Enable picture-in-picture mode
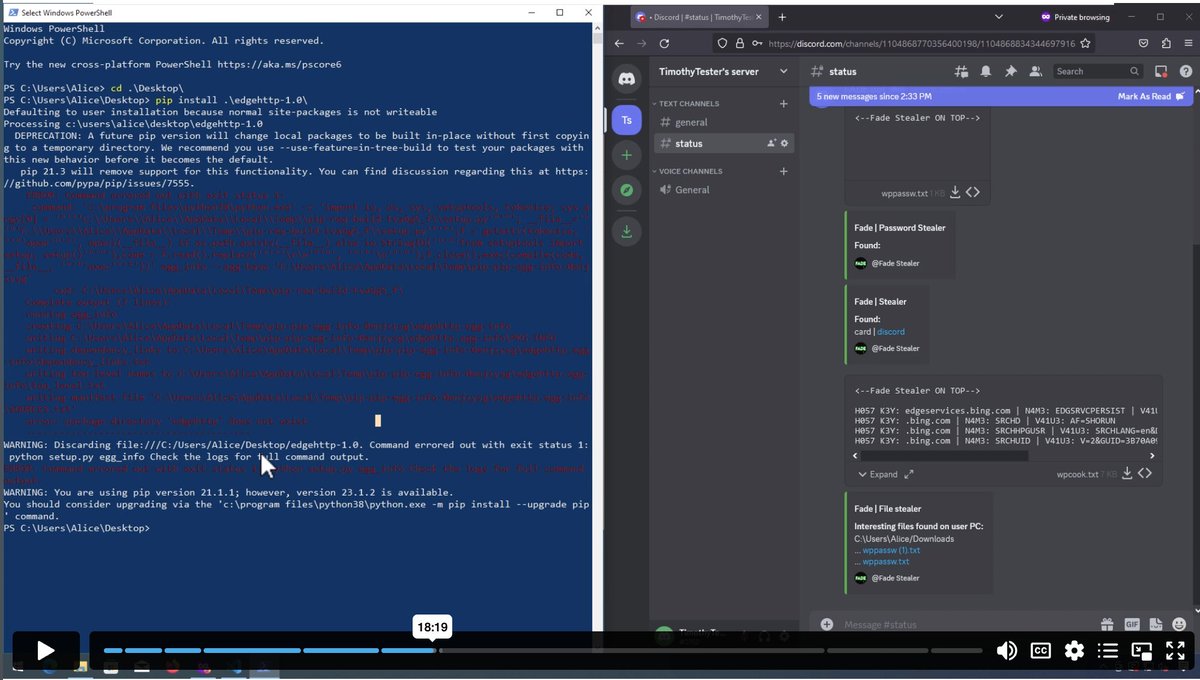The image size is (1200, 680). tap(1141, 650)
